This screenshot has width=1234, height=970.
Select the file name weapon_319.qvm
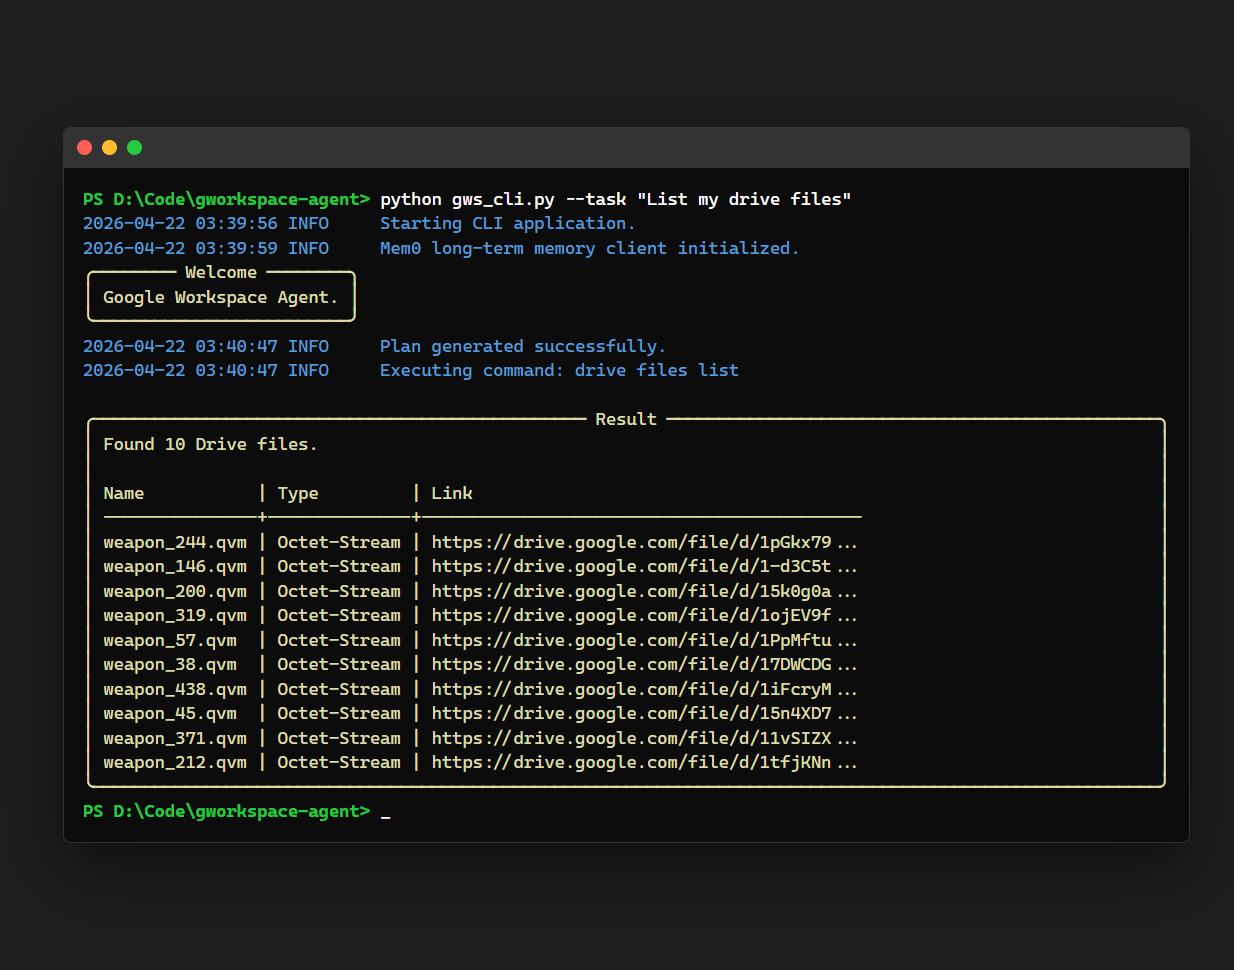(175, 615)
